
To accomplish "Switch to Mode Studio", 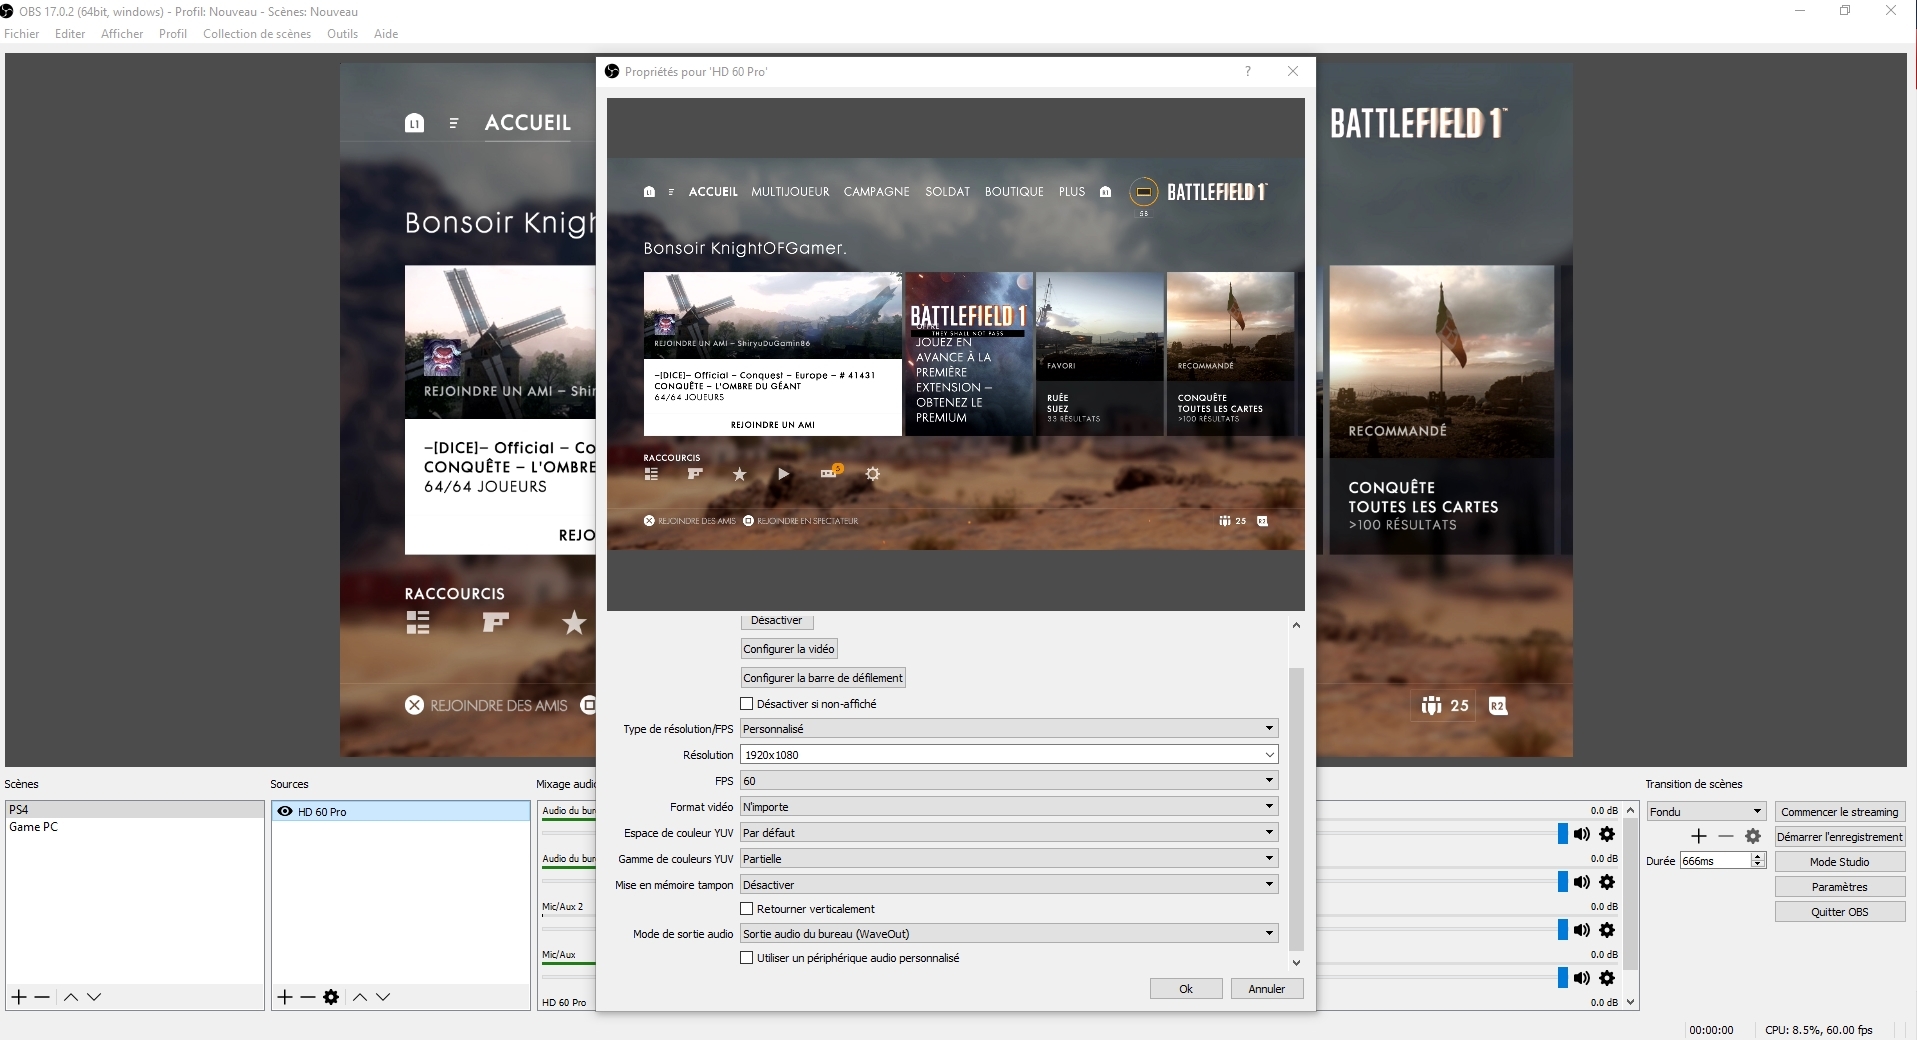I will (1840, 862).
